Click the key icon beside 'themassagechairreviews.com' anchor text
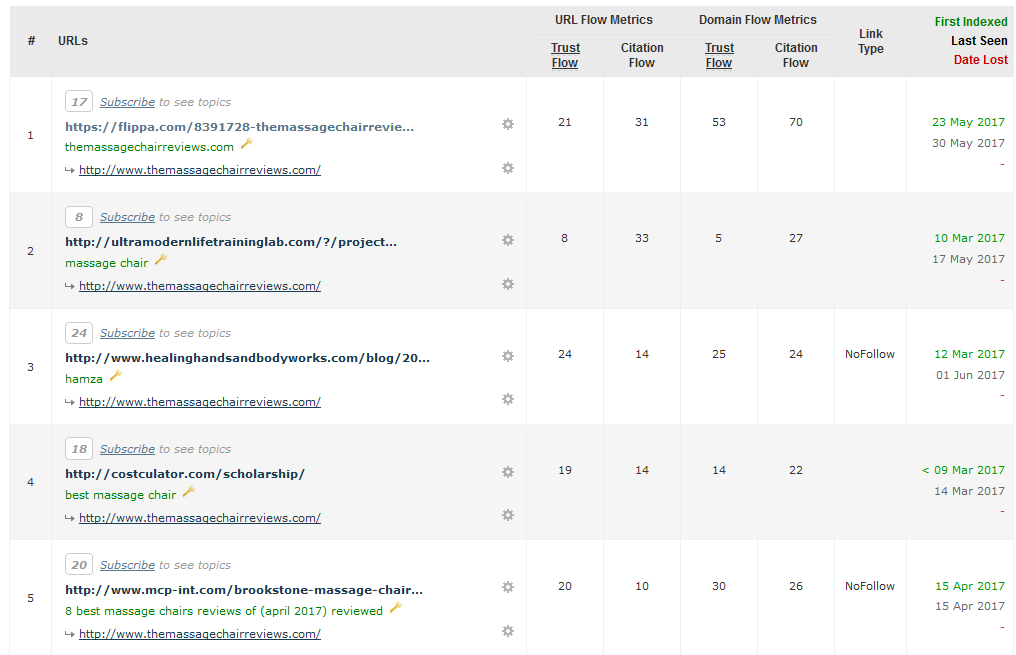 point(246,144)
